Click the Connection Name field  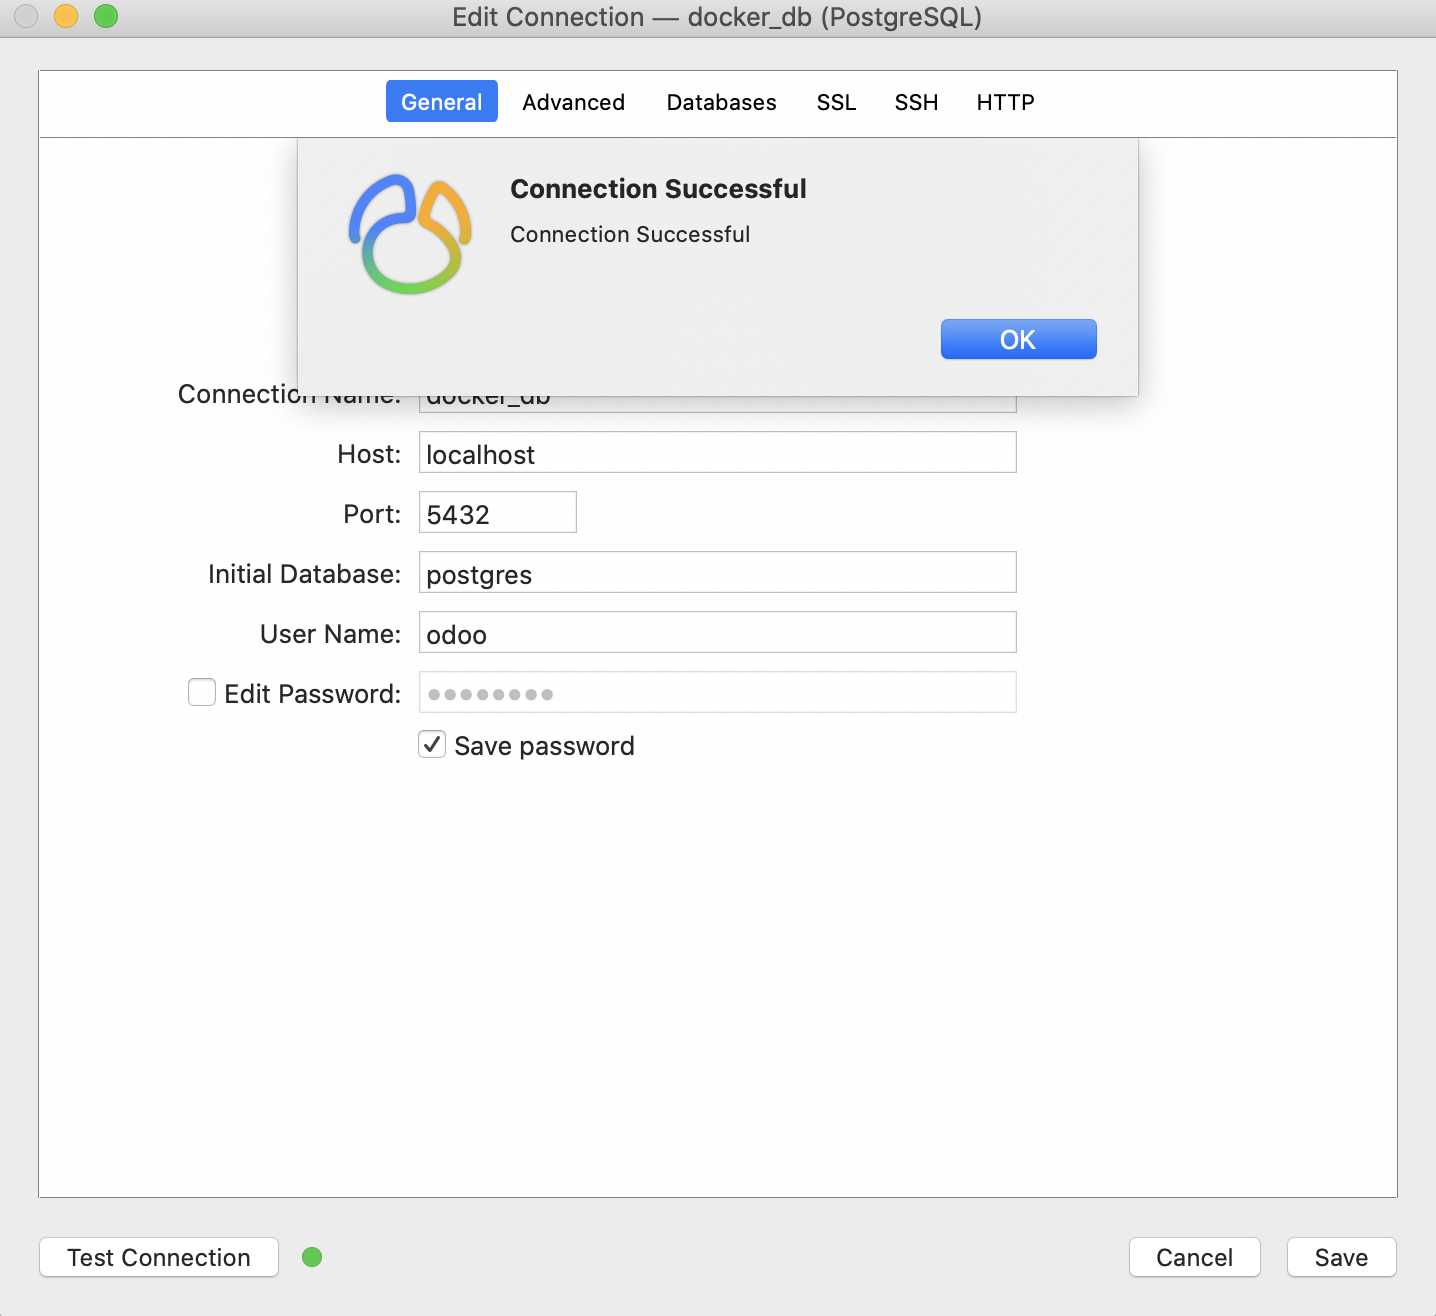point(718,404)
